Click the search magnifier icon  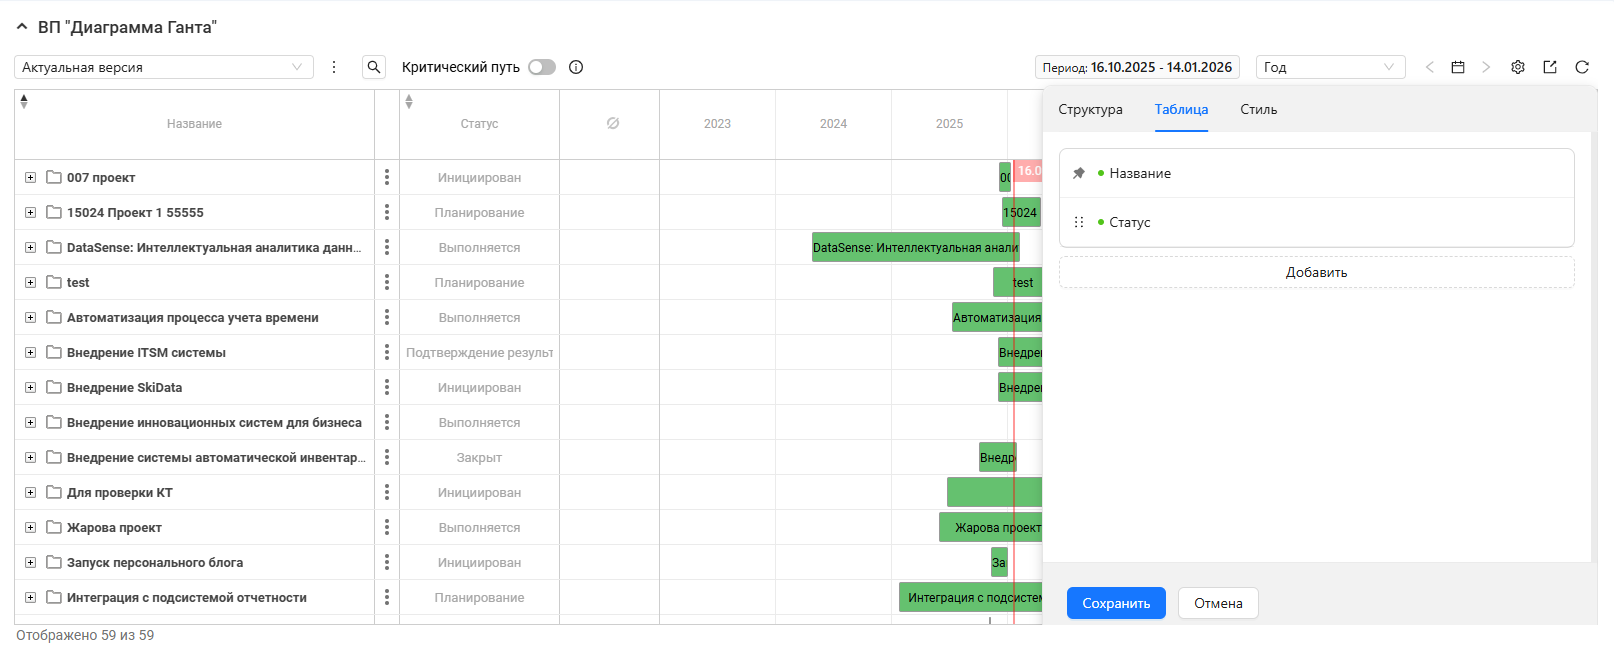pyautogui.click(x=374, y=67)
